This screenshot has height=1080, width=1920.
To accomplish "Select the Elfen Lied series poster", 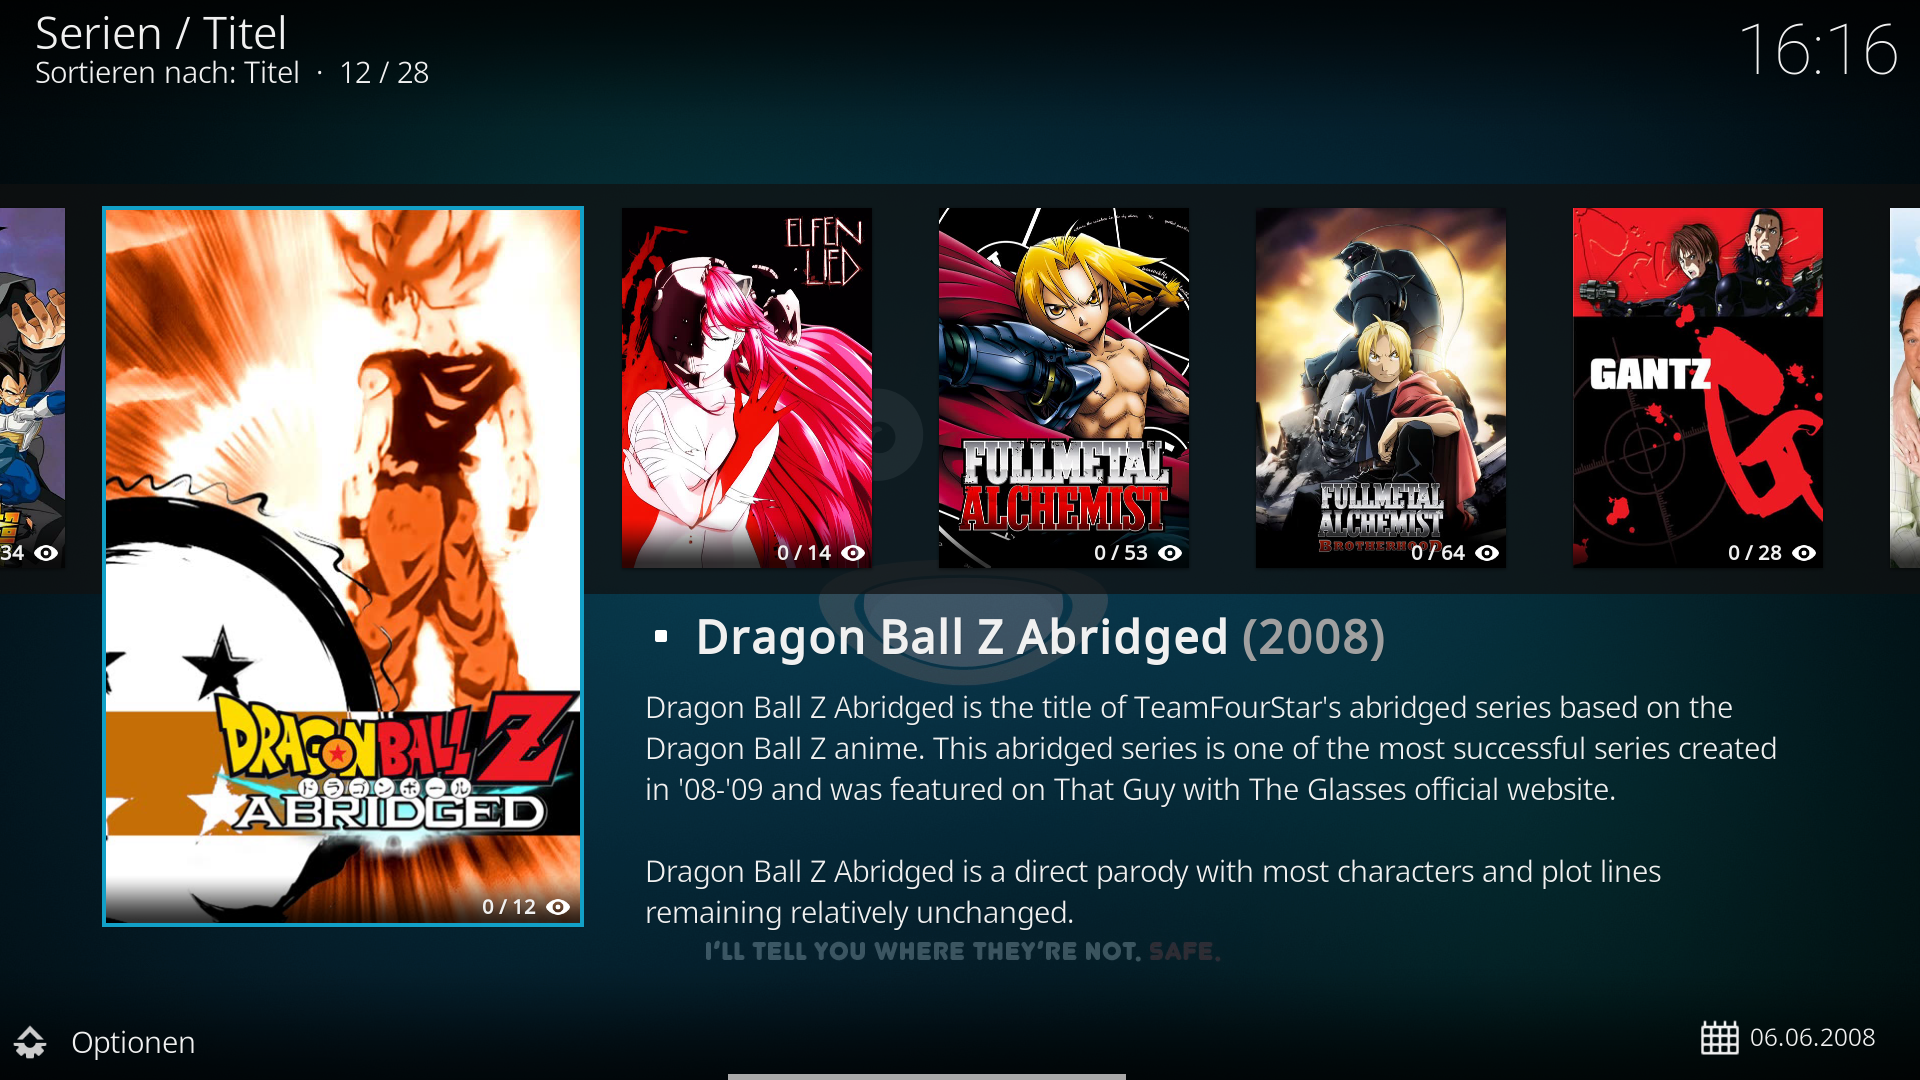I will pos(747,388).
